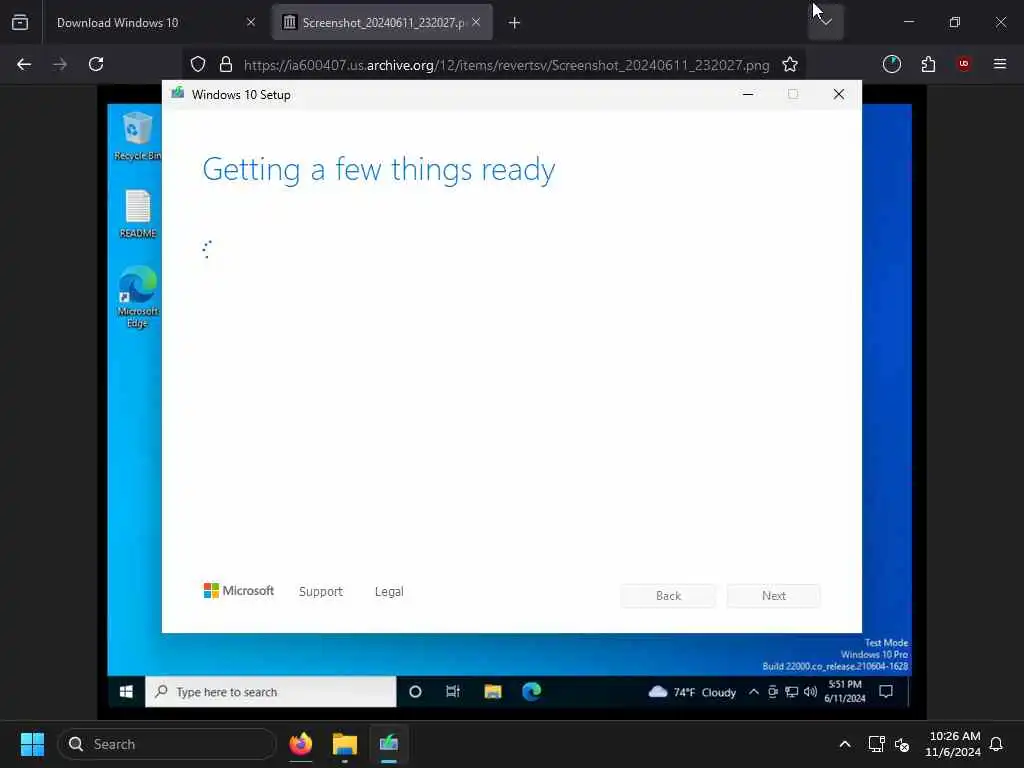Go back to the previous page

tap(24, 64)
